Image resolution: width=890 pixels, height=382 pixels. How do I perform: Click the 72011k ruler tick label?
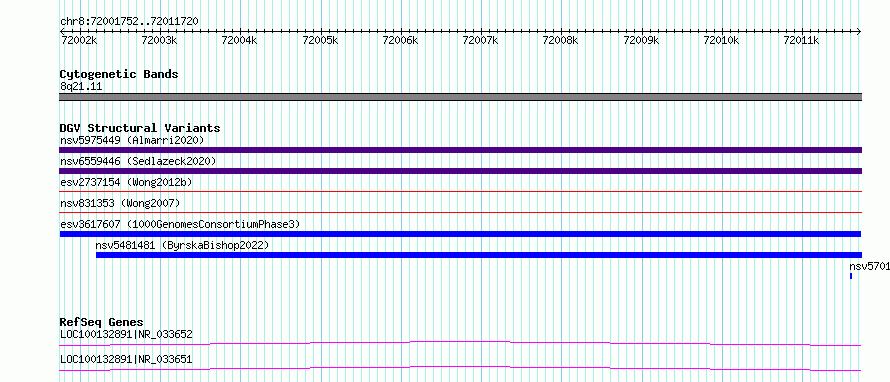[x=801, y=40]
